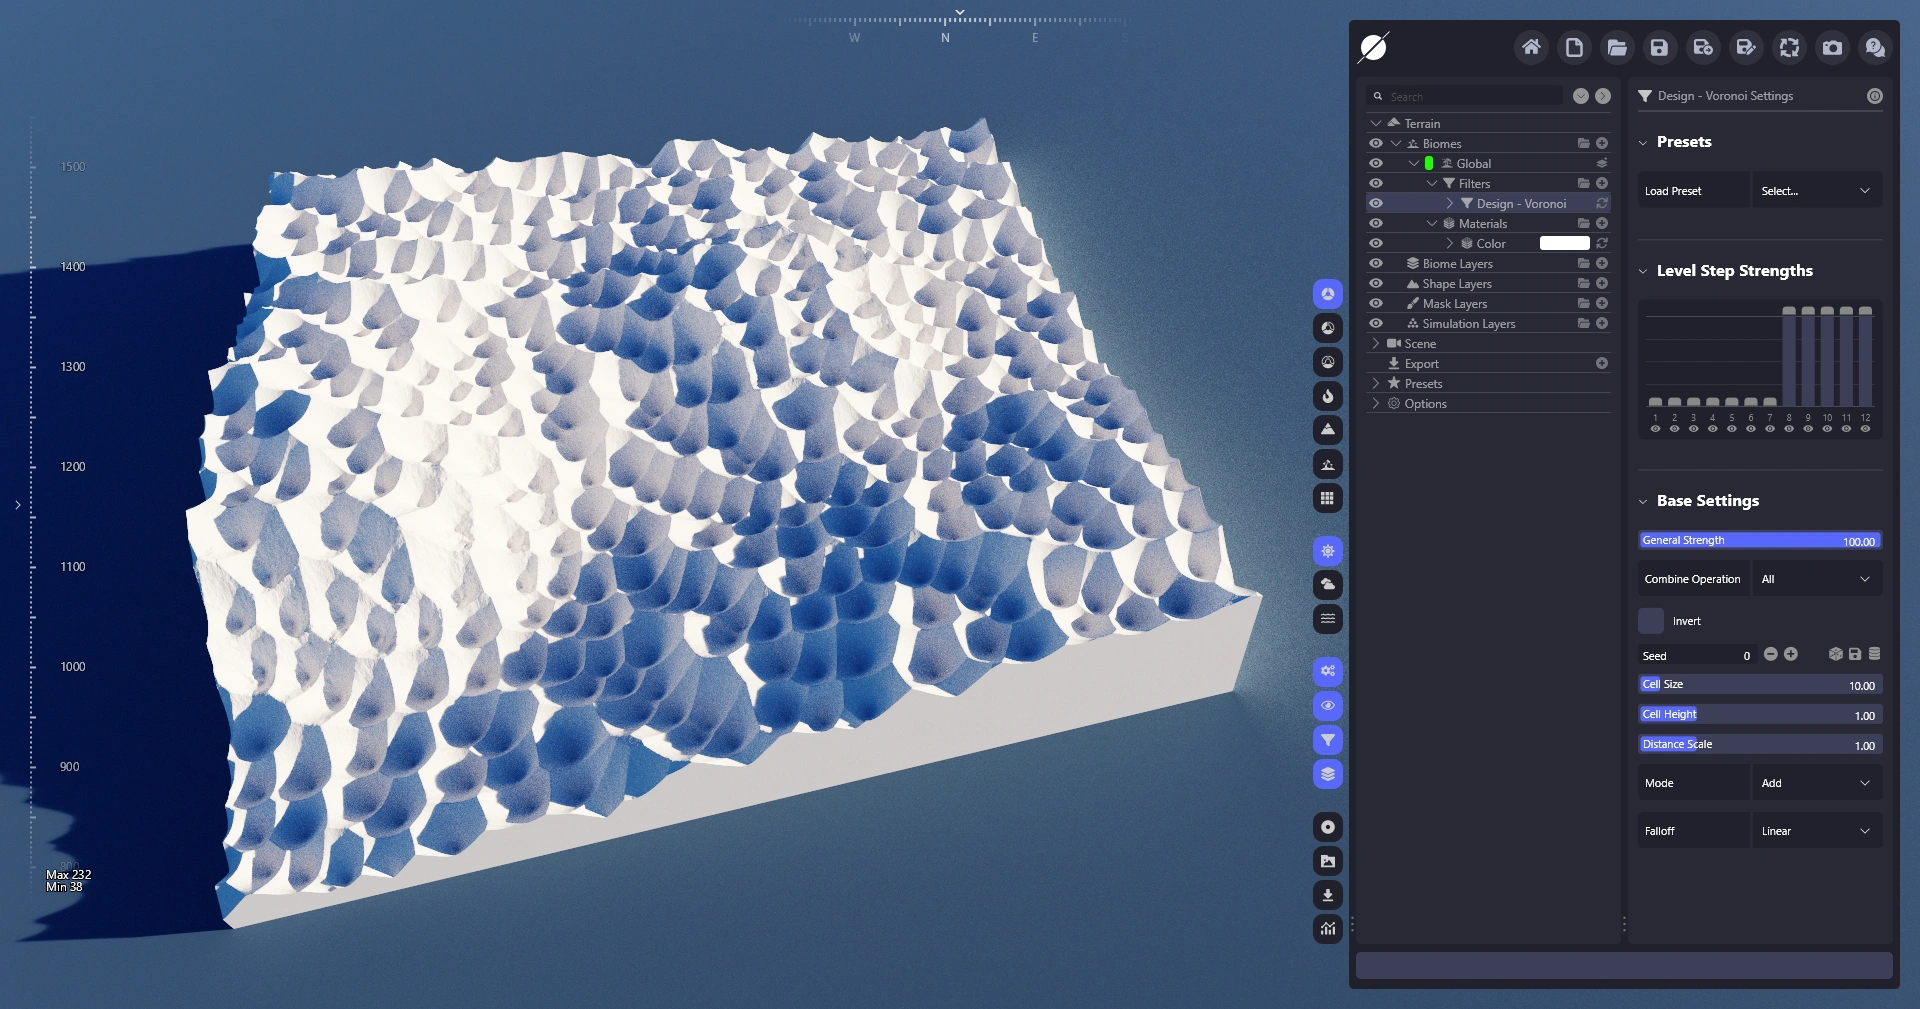Open project with the folder icon
The height and width of the screenshot is (1009, 1920).
(x=1616, y=47)
